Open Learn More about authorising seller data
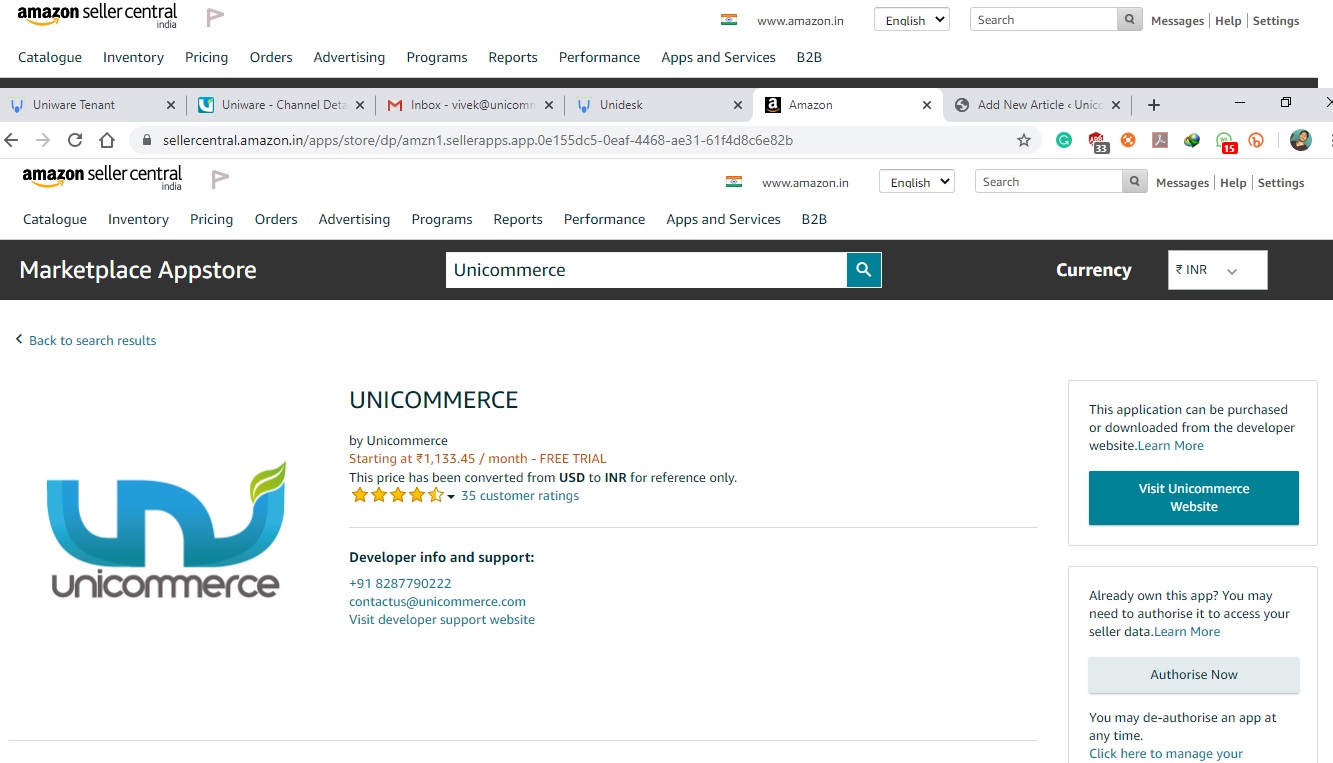 click(1187, 632)
